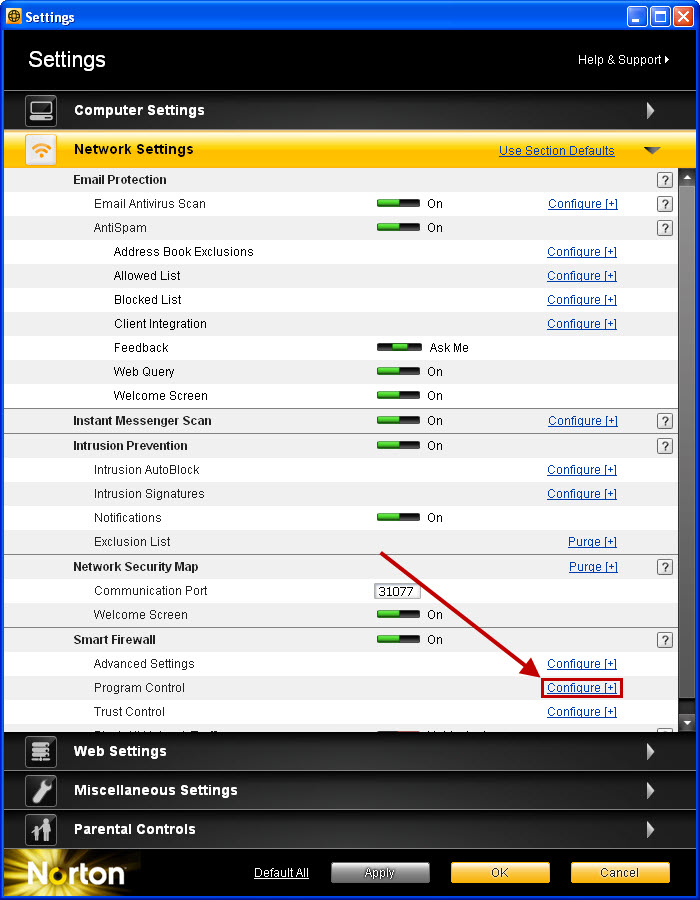Open help for Intrusion Prevention
The image size is (700, 900).
tap(664, 446)
